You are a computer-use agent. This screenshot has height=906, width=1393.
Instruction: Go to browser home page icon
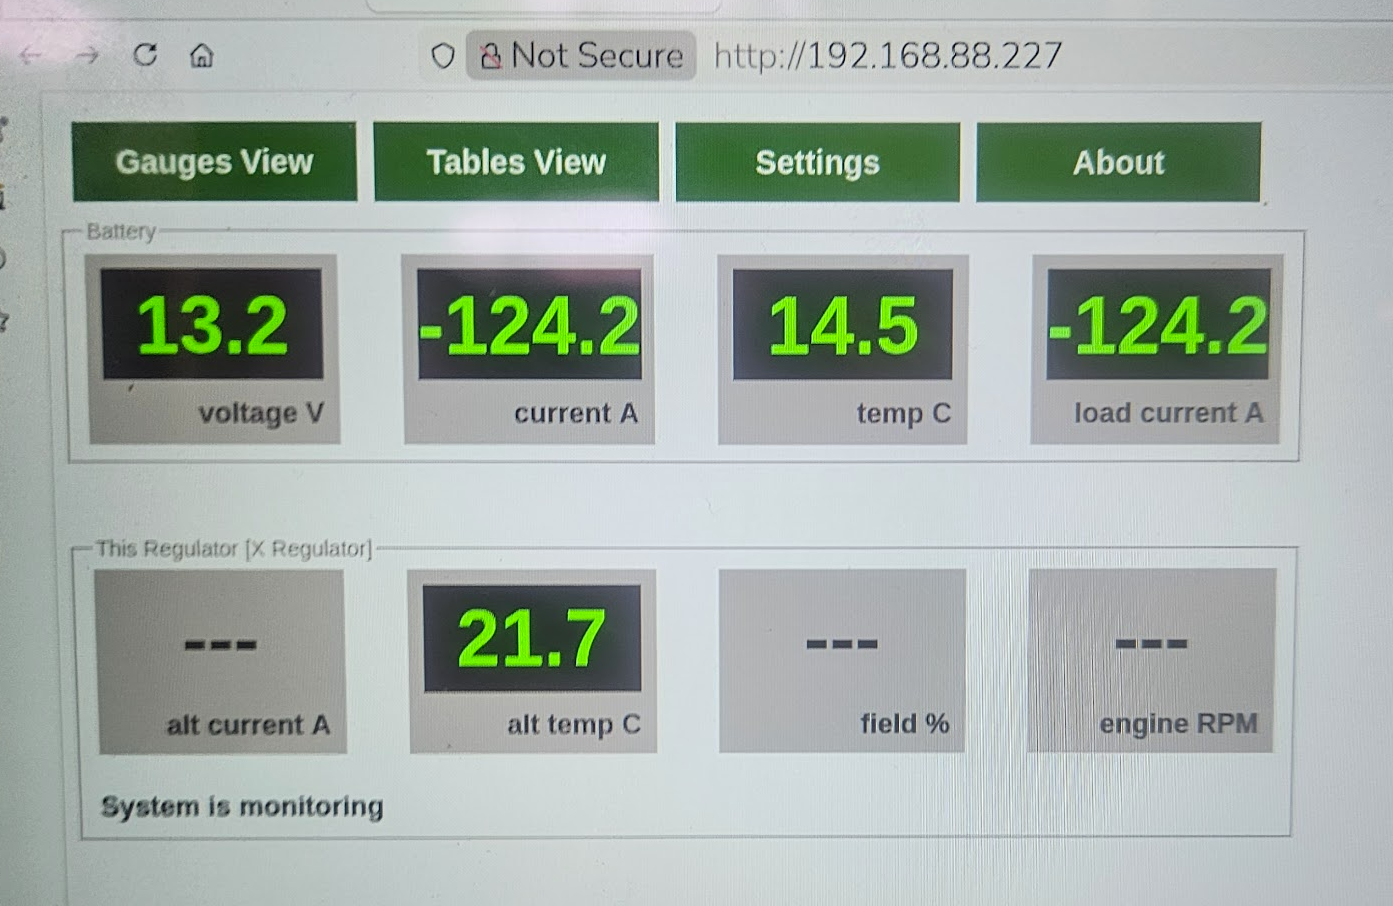click(202, 54)
